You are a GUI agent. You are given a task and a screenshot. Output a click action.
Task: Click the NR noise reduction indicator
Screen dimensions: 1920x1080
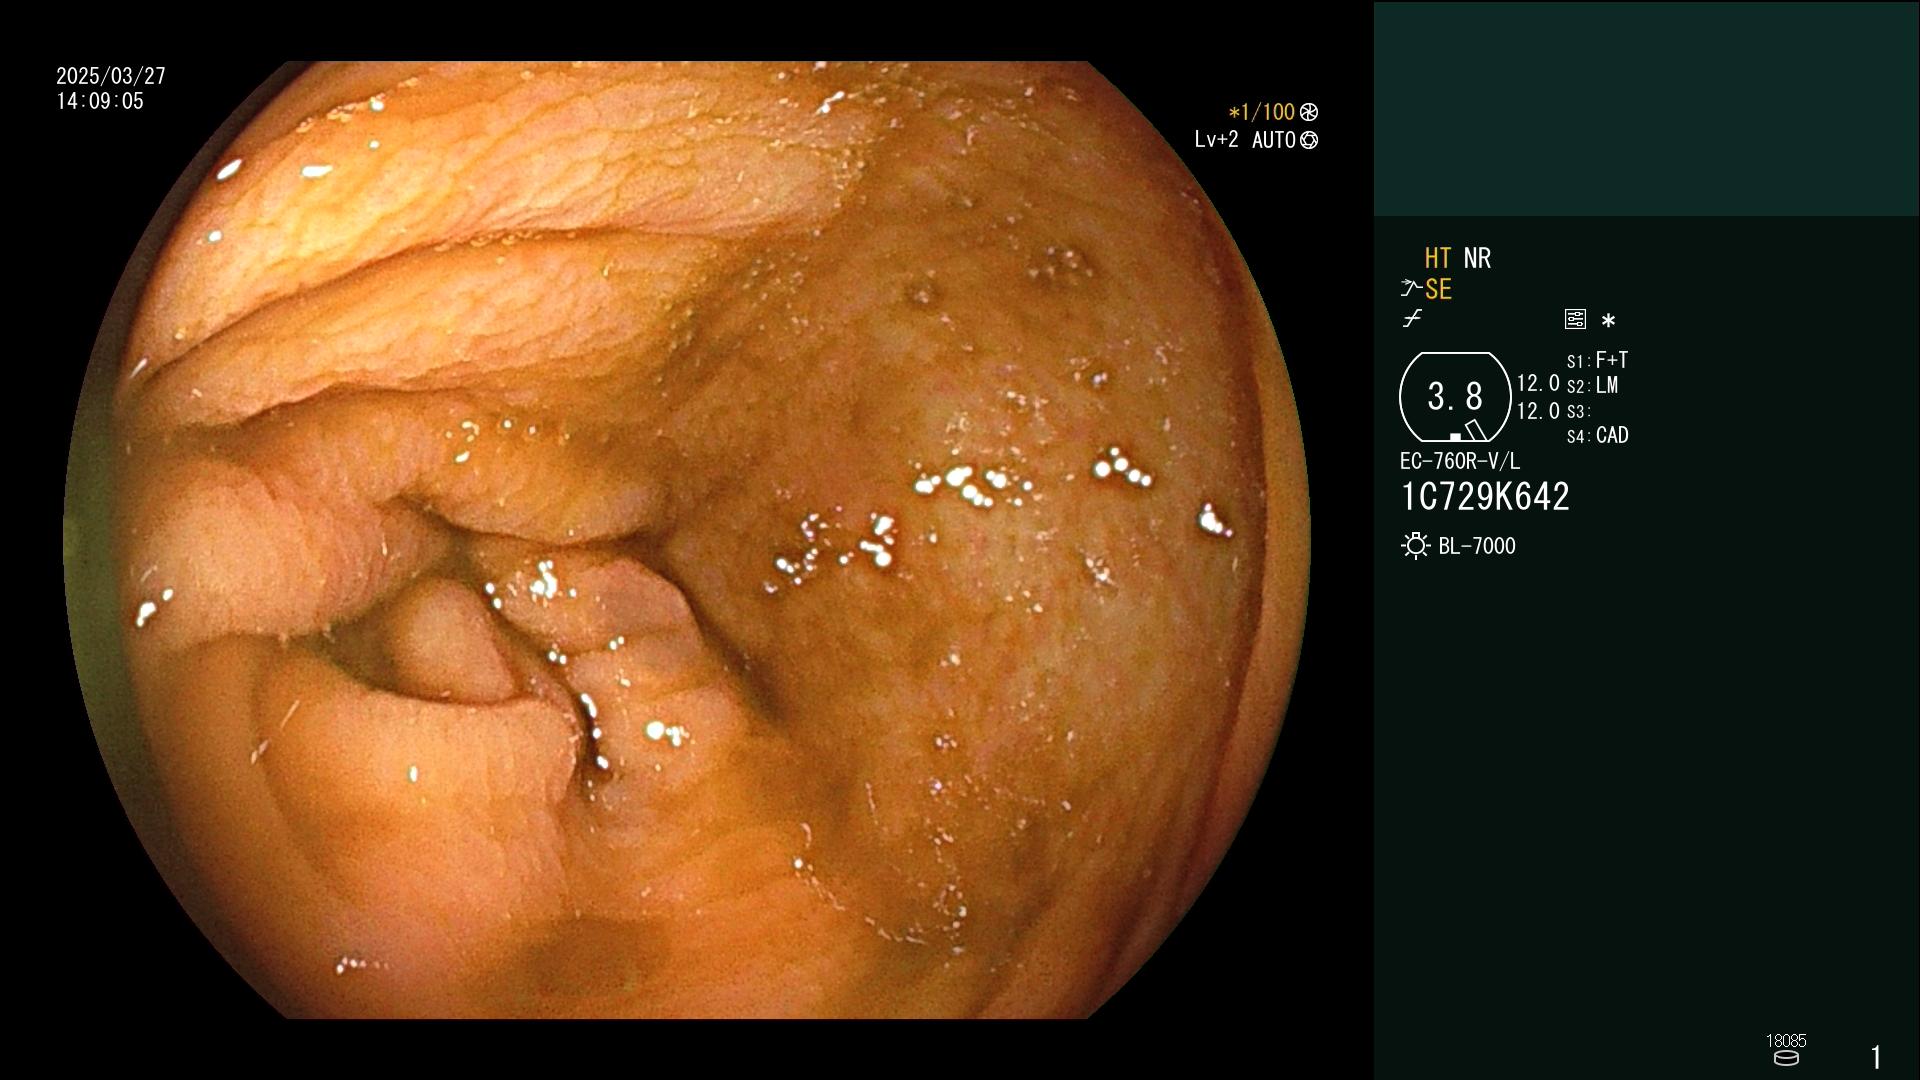(1477, 258)
